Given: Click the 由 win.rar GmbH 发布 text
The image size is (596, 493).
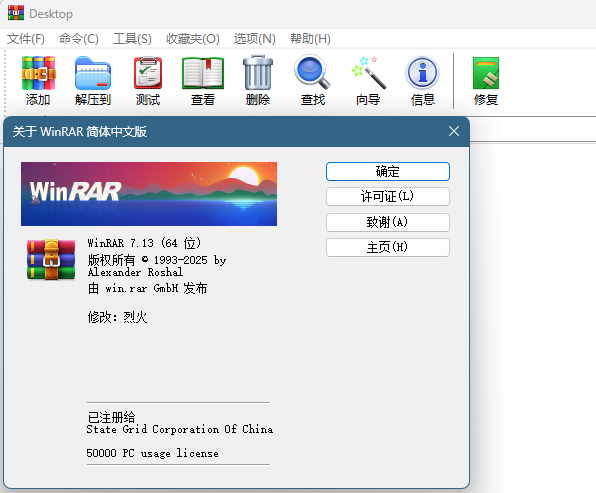Looking at the screenshot, I should coord(147,288).
